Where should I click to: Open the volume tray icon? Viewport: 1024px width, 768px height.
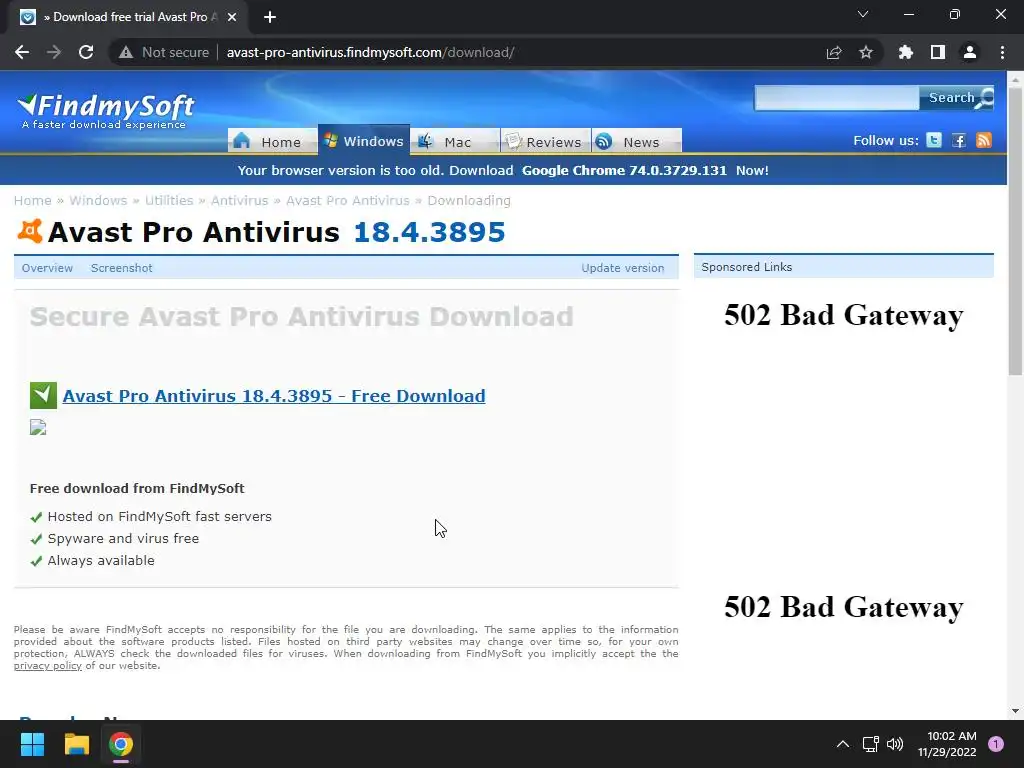pos(895,744)
